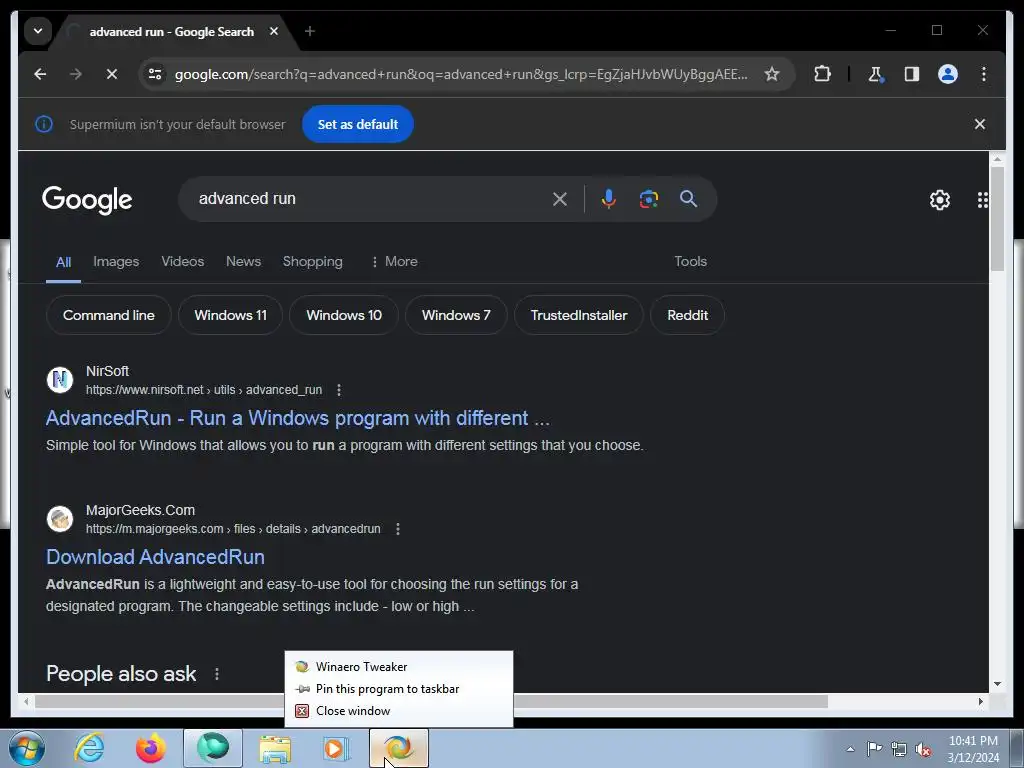Filter by Command line chip
The width and height of the screenshot is (1024, 768).
pos(108,315)
